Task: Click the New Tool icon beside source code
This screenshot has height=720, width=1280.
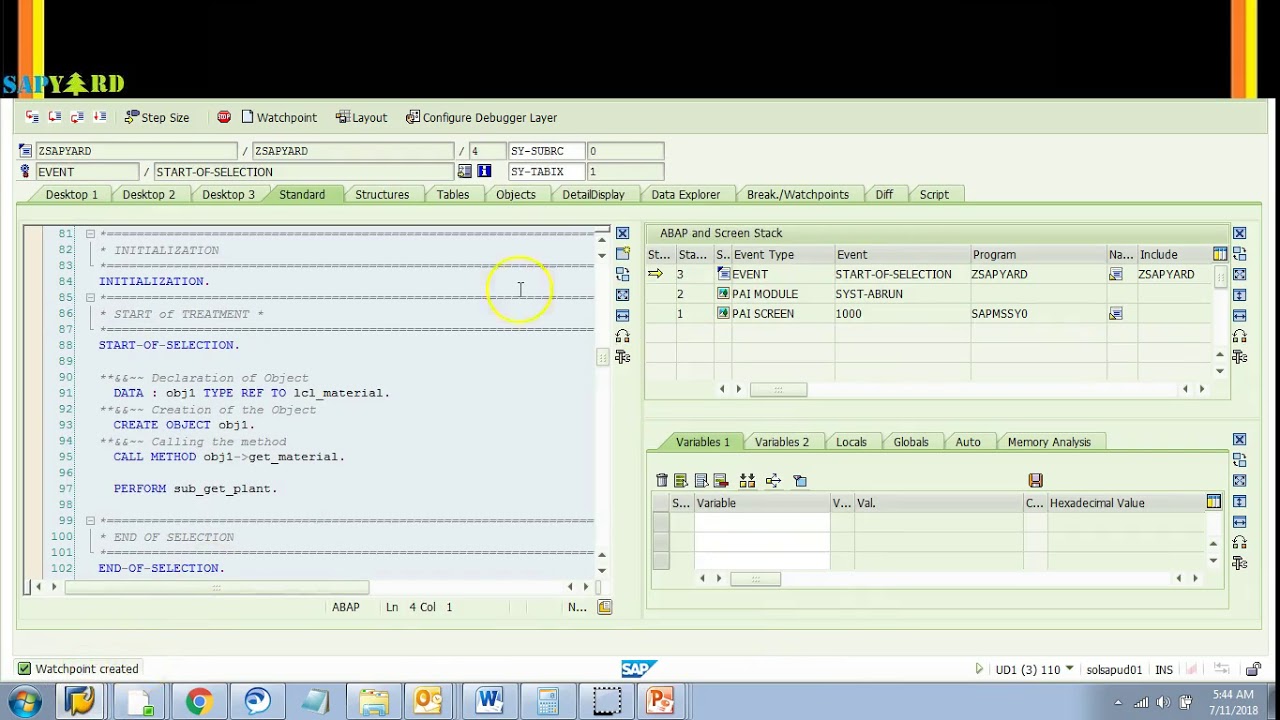Action: (x=622, y=254)
